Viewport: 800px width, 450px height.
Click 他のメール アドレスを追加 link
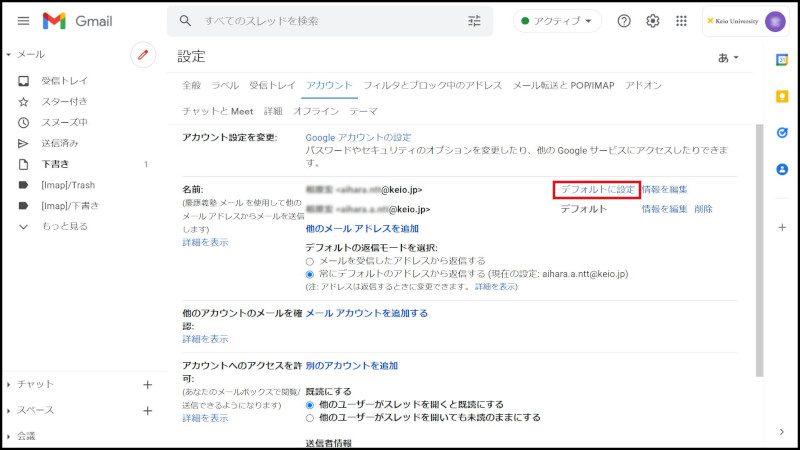[x=362, y=229]
